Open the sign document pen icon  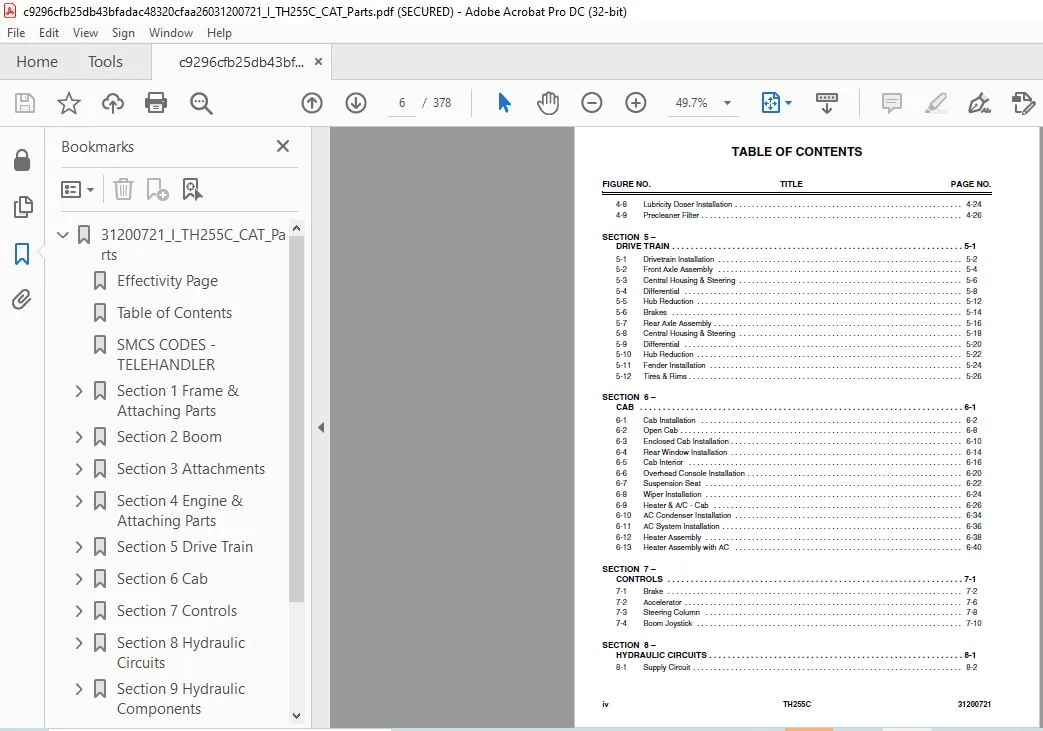(979, 103)
